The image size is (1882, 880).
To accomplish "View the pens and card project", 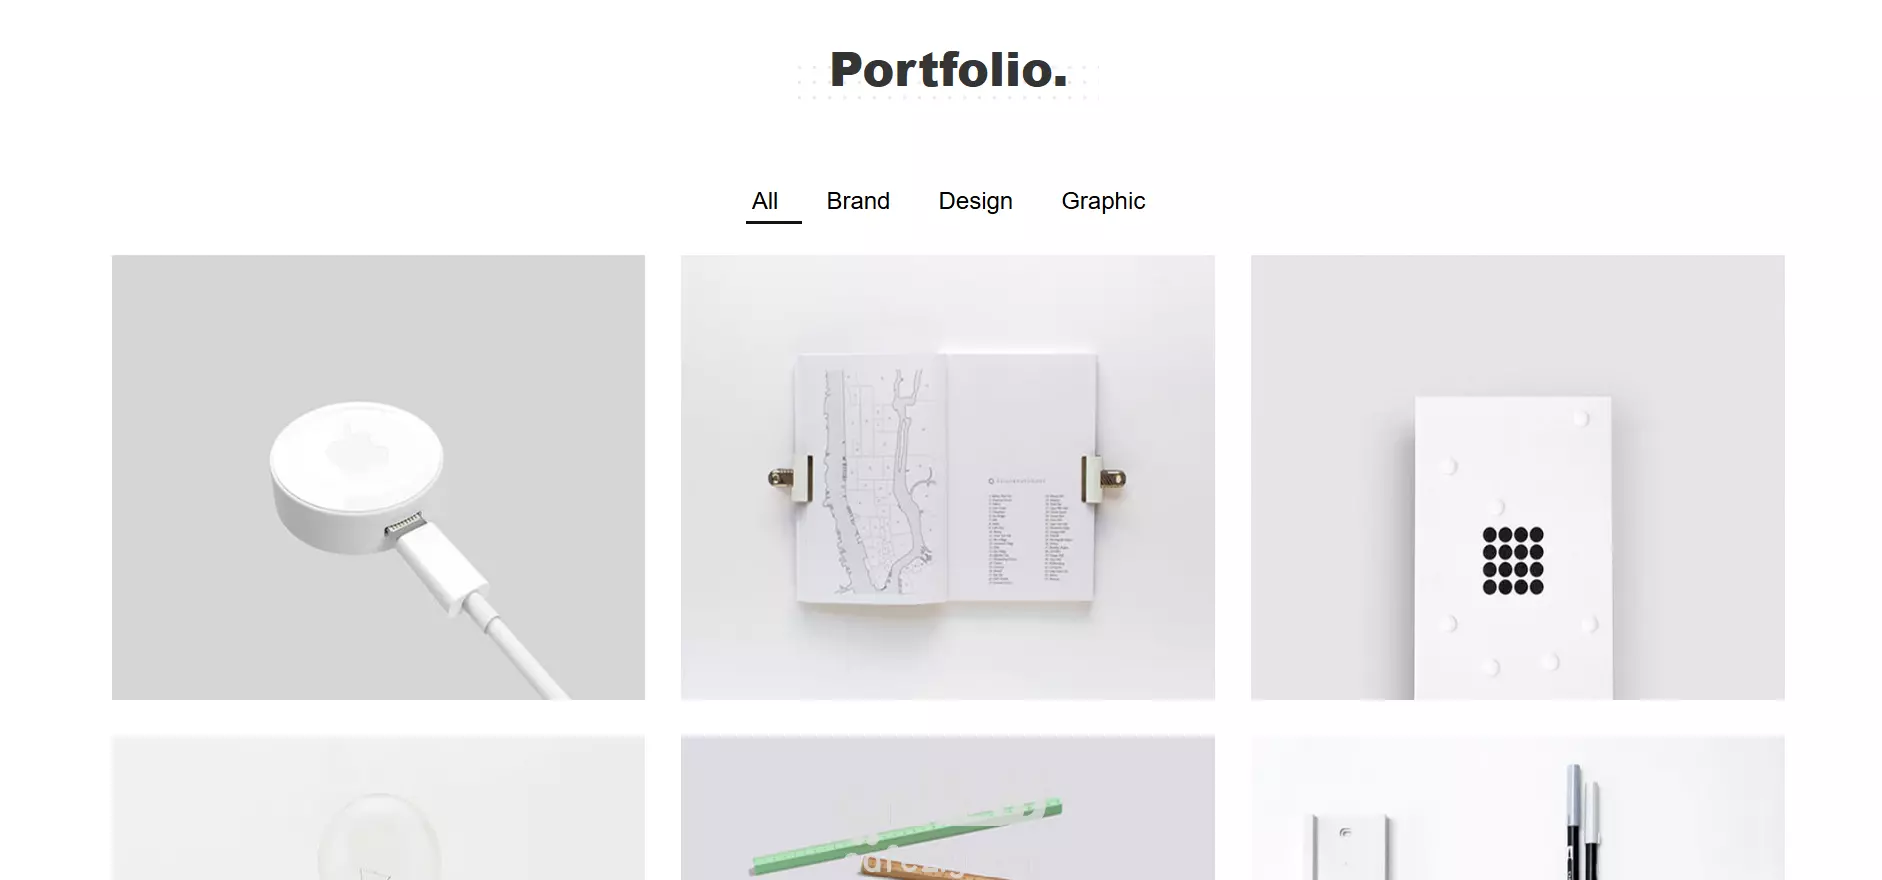I will point(1517,808).
